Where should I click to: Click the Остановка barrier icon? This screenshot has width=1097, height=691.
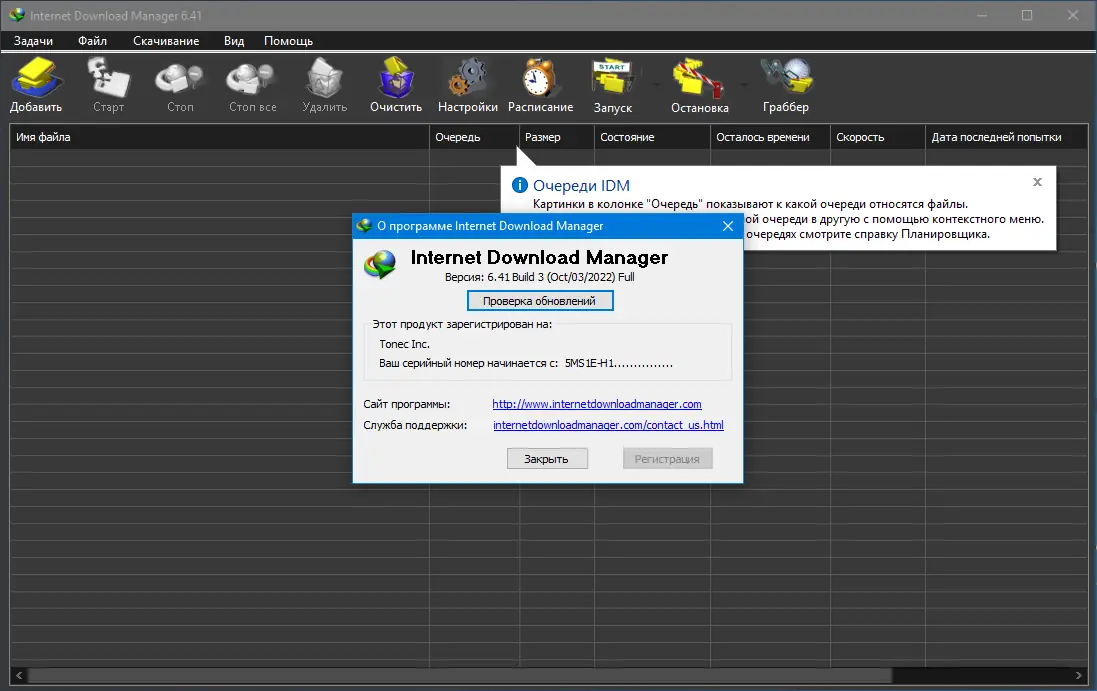(698, 80)
